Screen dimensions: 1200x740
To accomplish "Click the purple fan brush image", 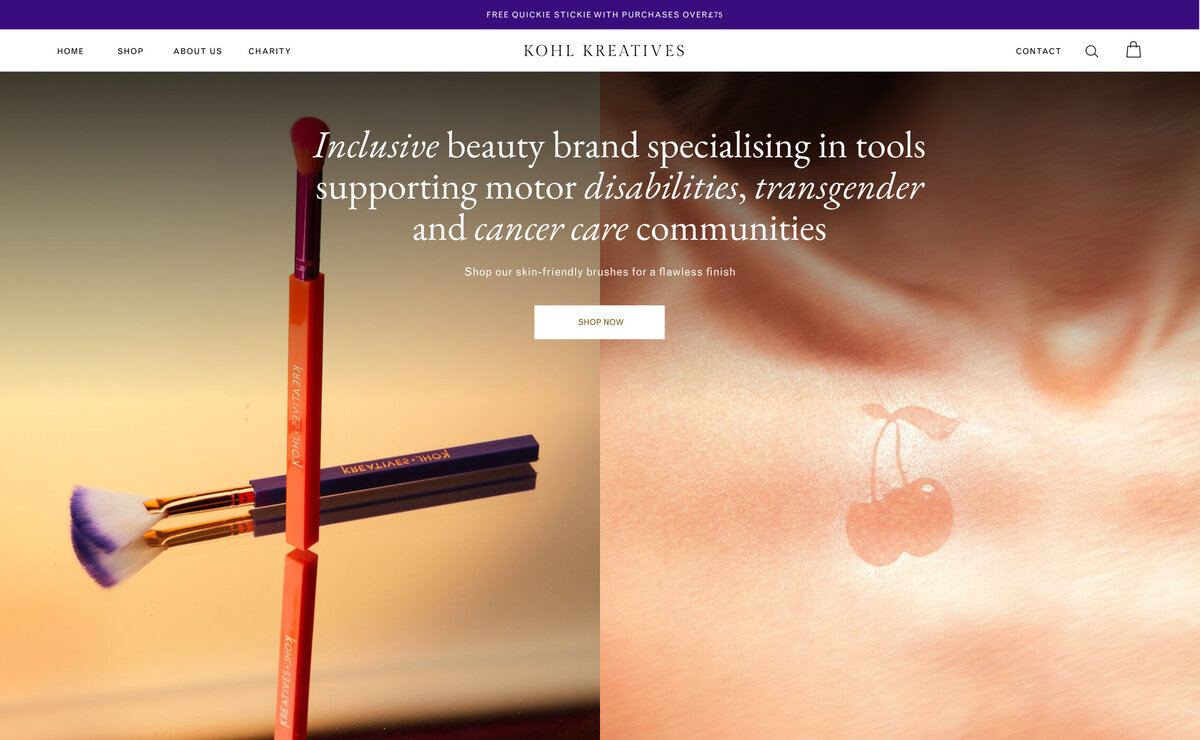I will 300,508.
